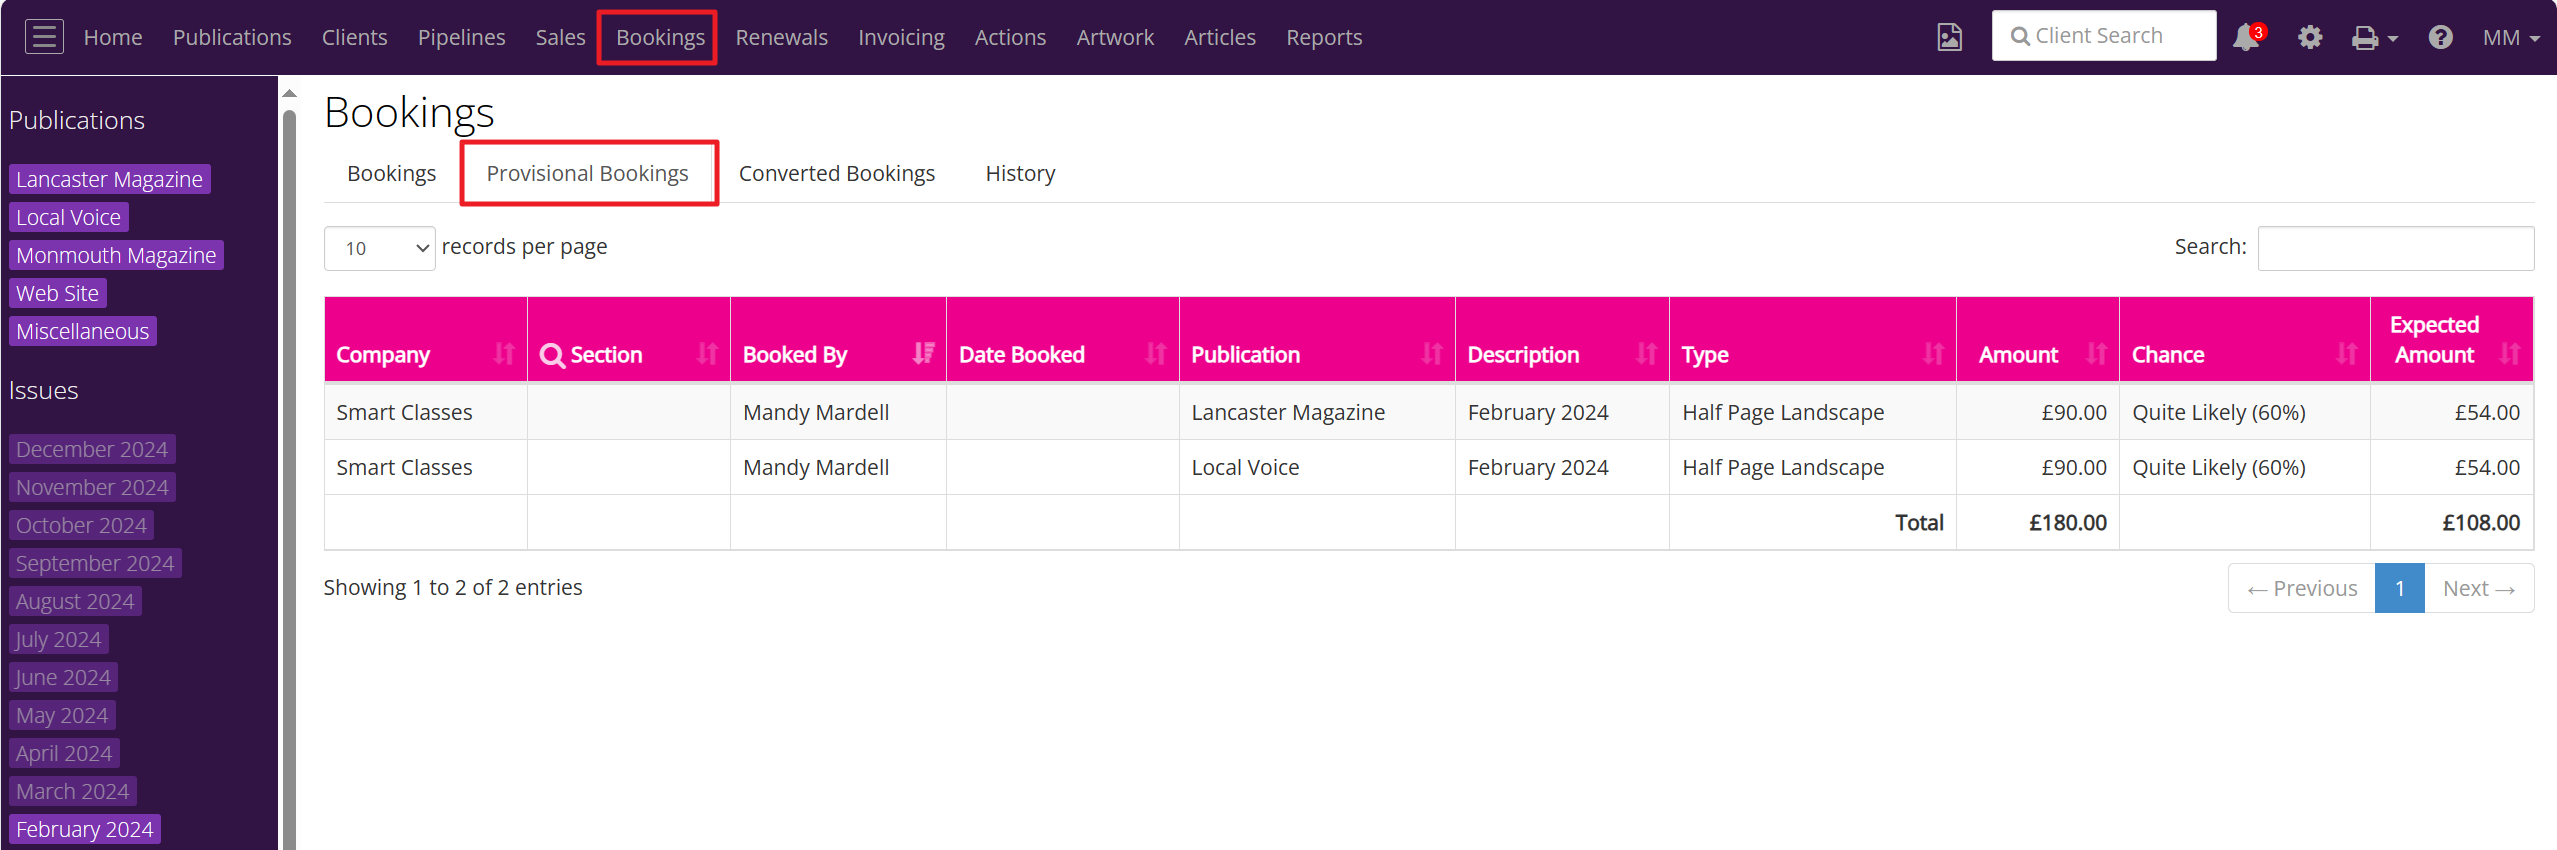The width and height of the screenshot is (2557, 850).
Task: Click Local Voice cell in table
Action: (x=1245, y=467)
